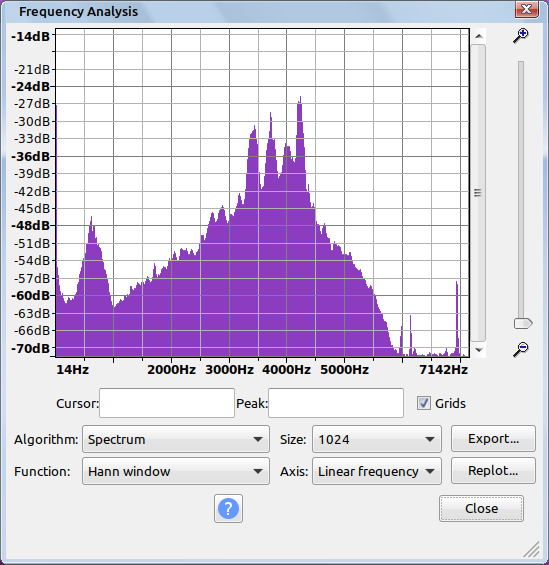Click the Close button

481,508
